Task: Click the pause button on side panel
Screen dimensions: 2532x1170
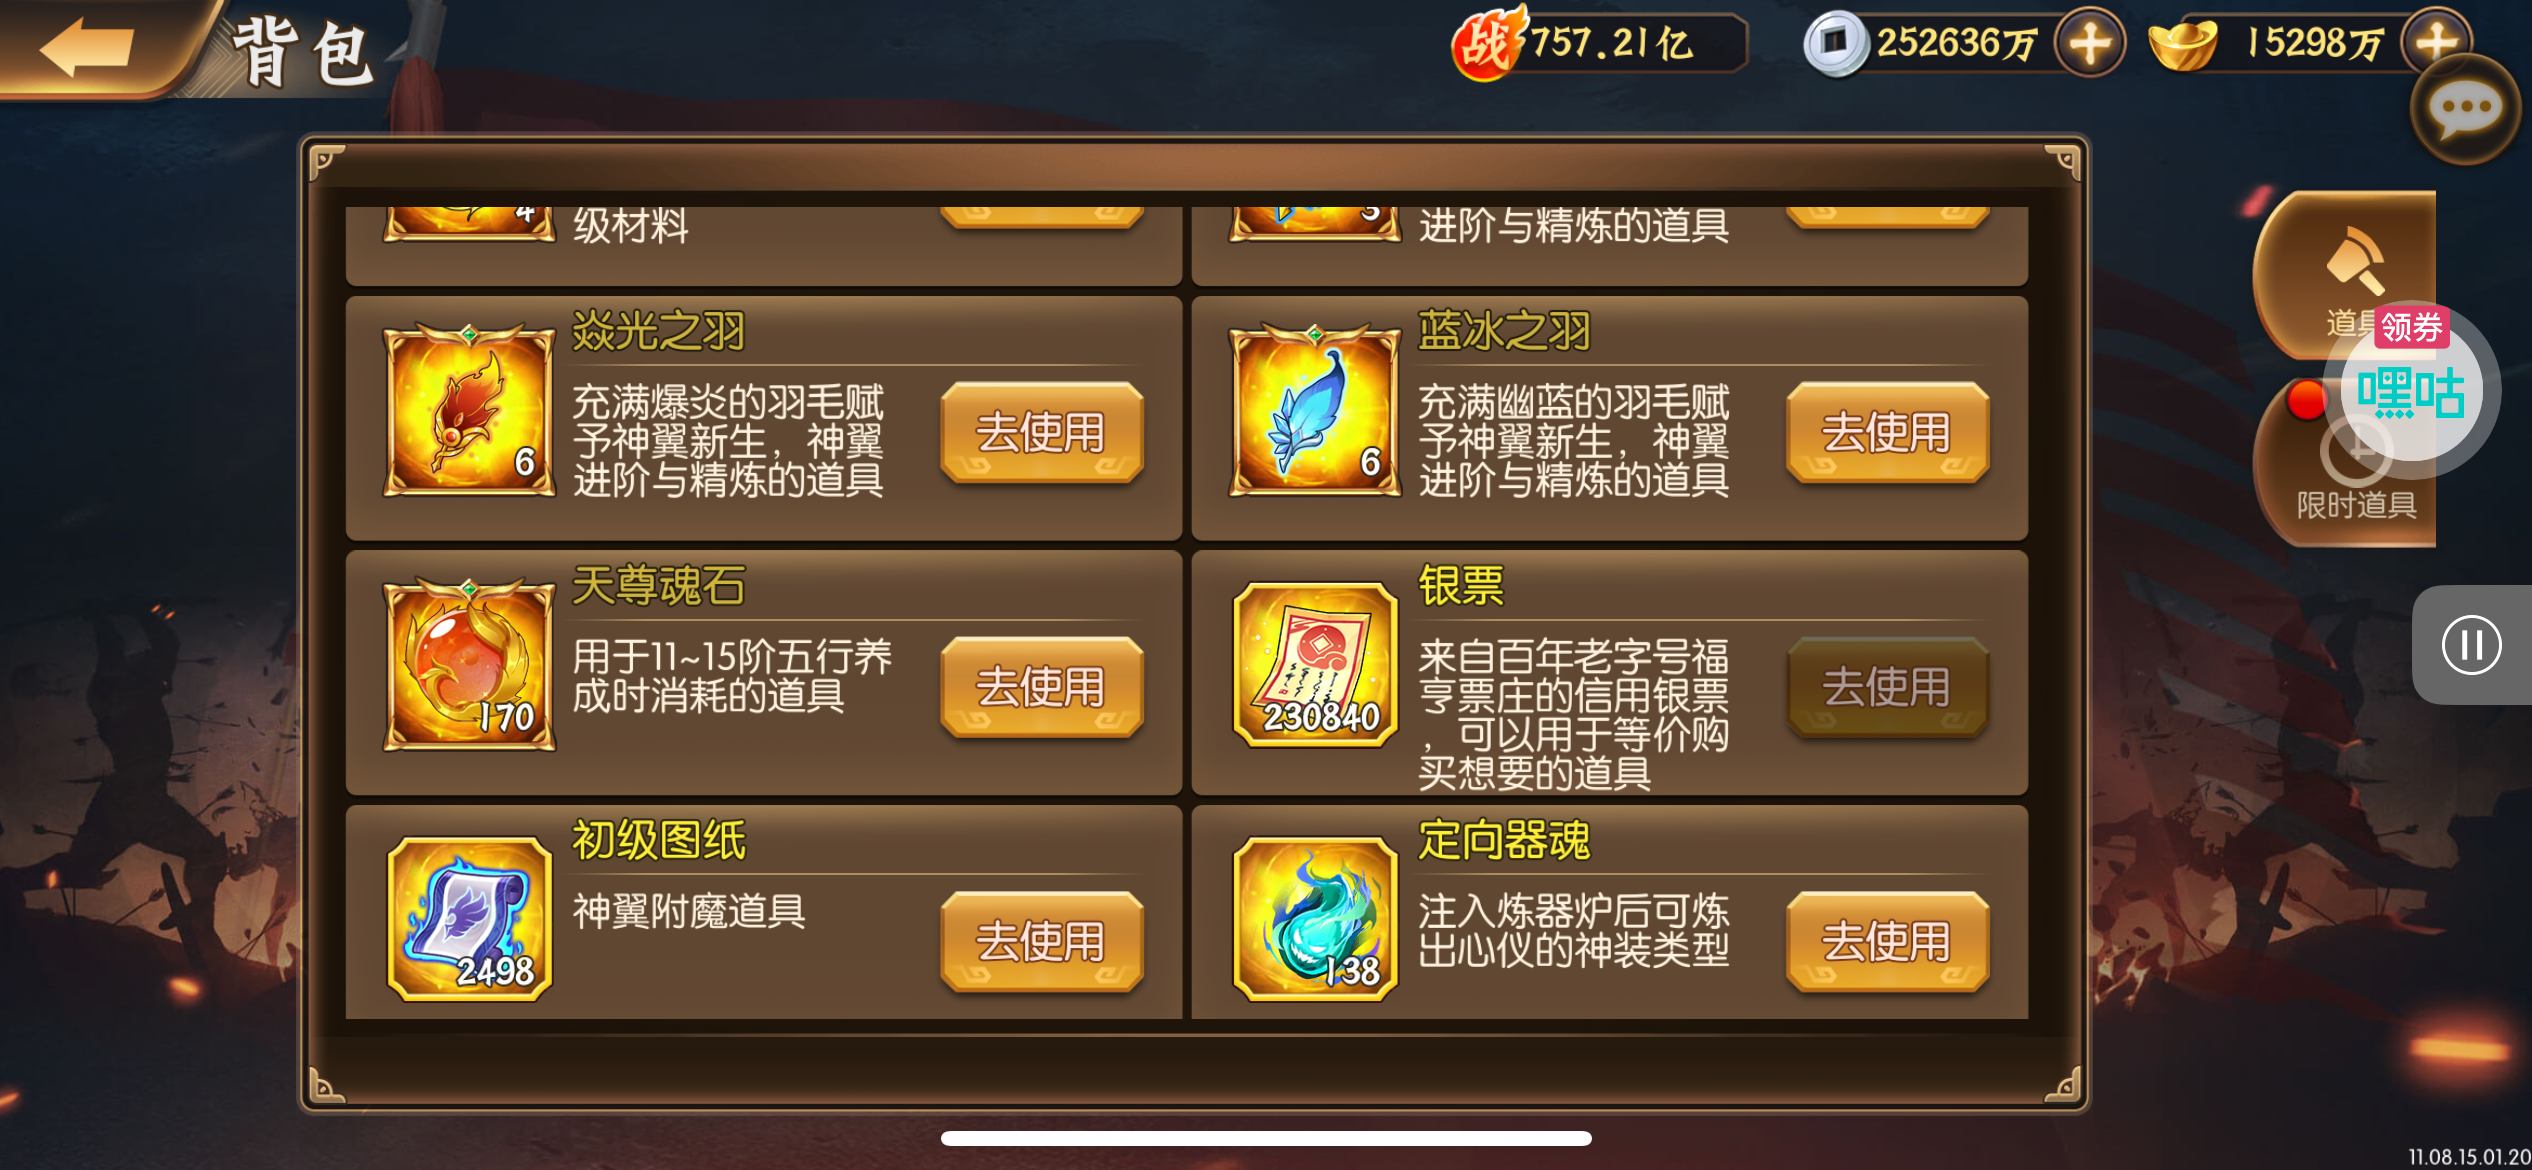Action: [2471, 645]
